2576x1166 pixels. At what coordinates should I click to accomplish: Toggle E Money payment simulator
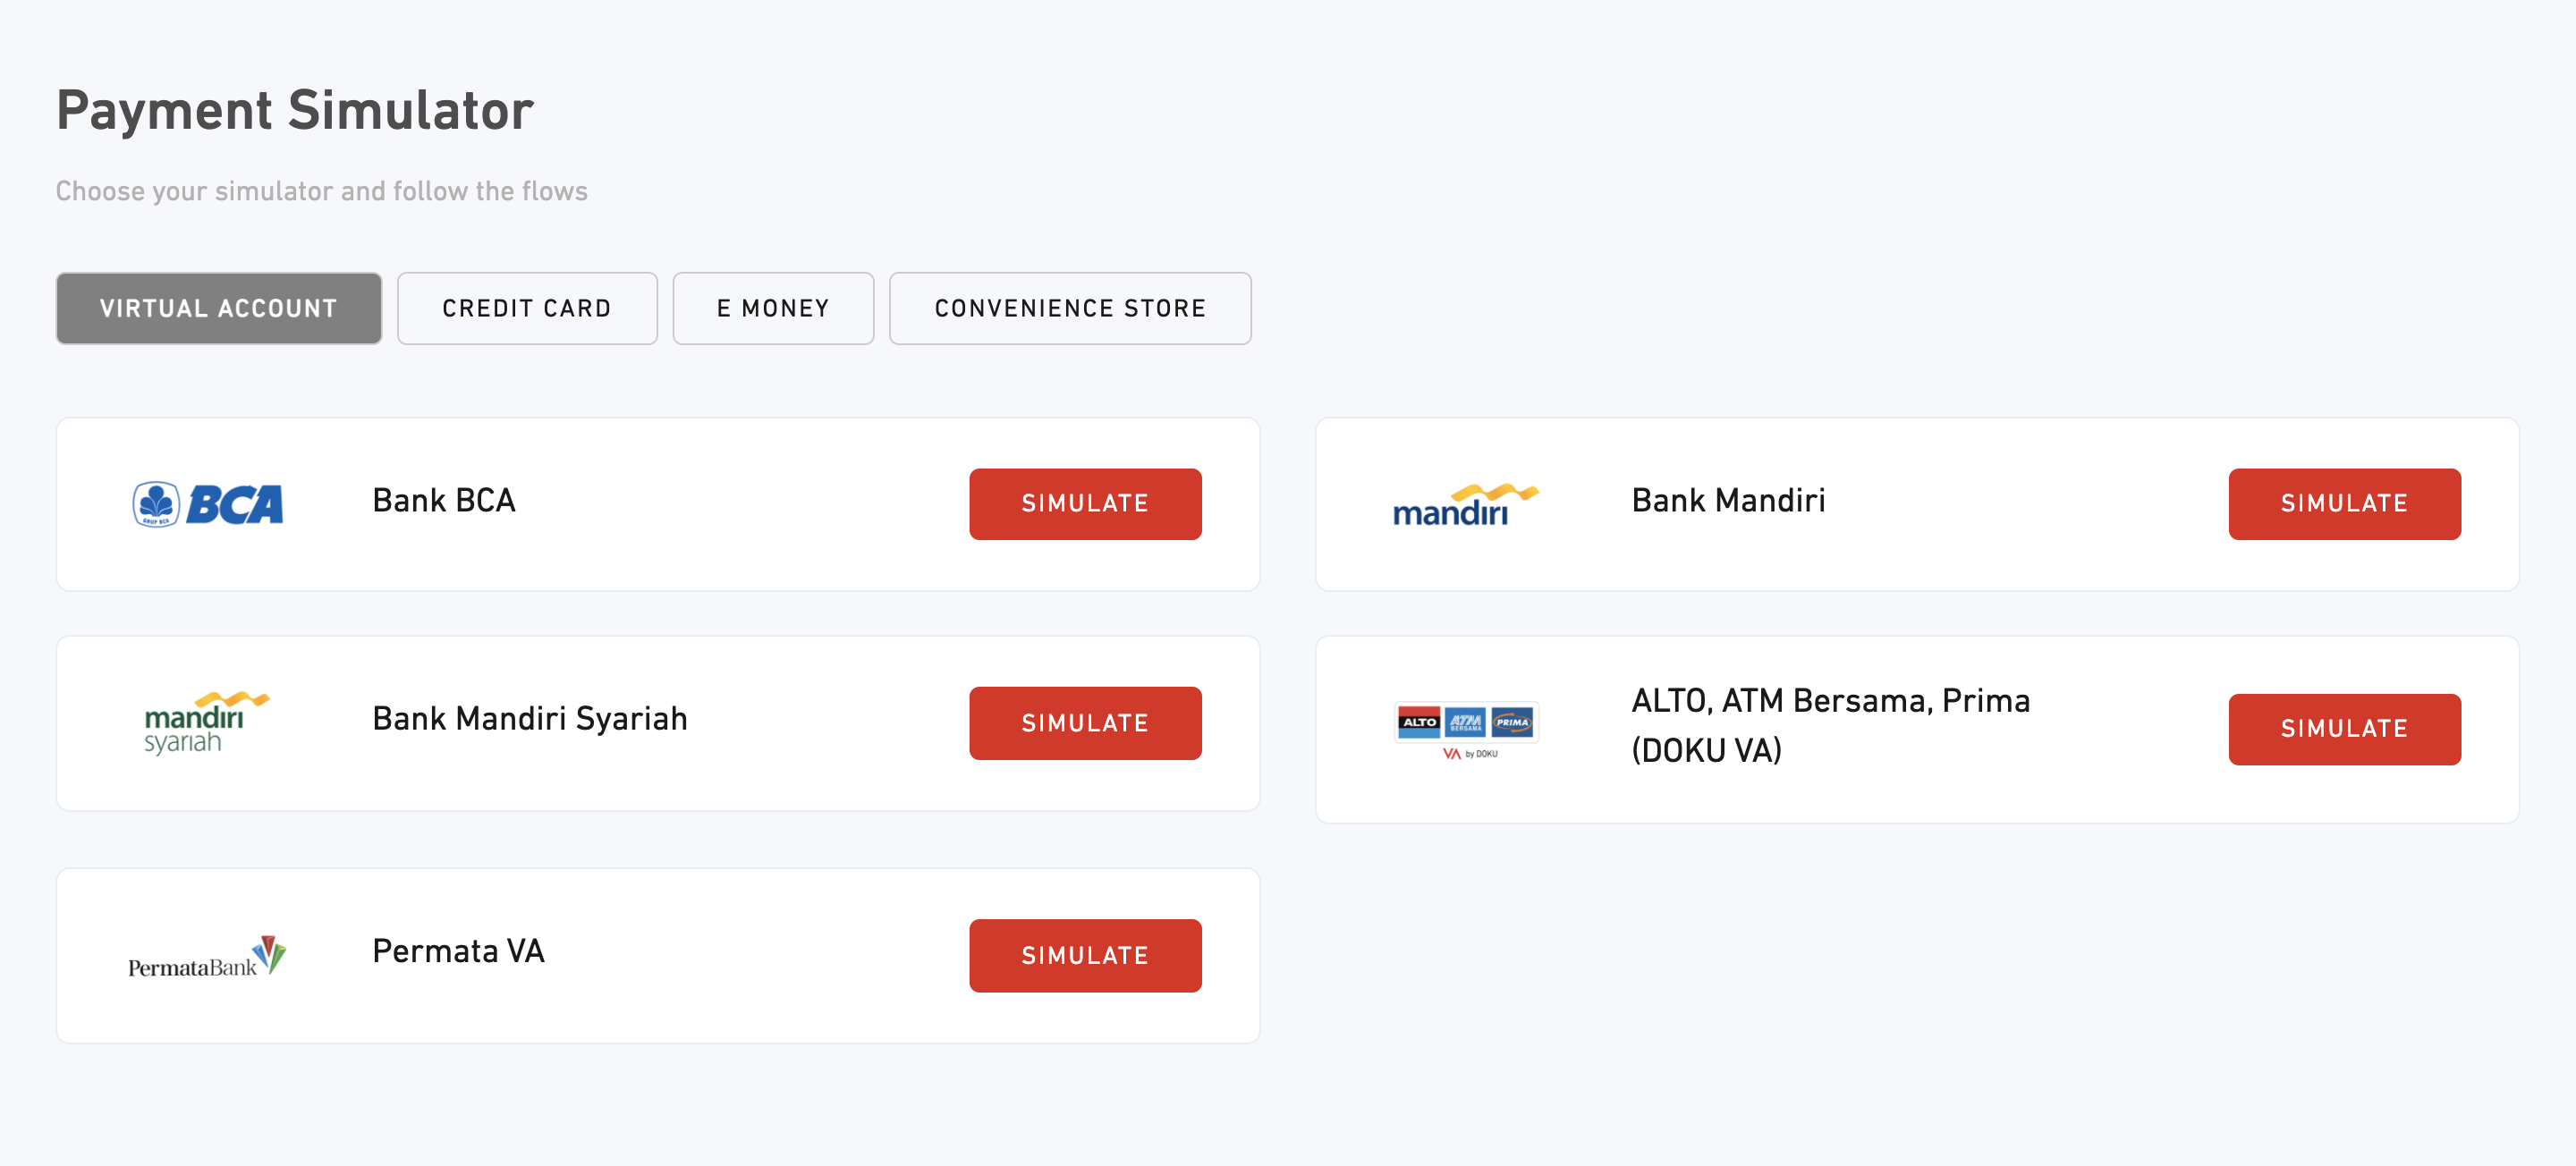click(772, 308)
